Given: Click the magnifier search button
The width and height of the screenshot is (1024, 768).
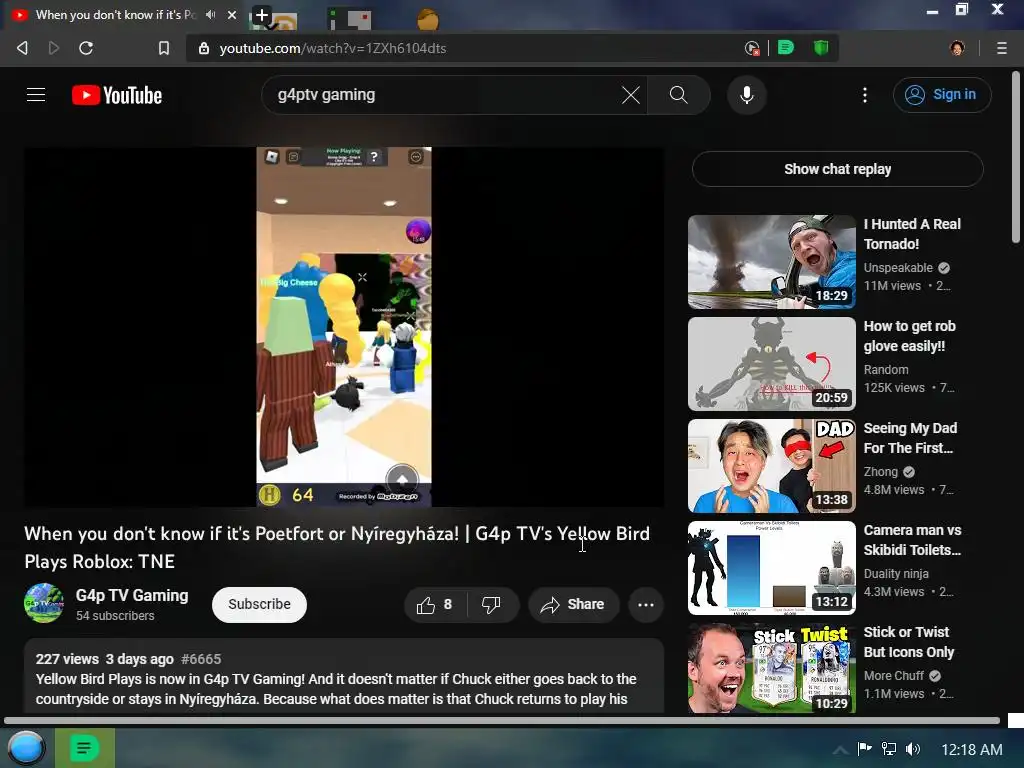Looking at the screenshot, I should click(x=679, y=95).
